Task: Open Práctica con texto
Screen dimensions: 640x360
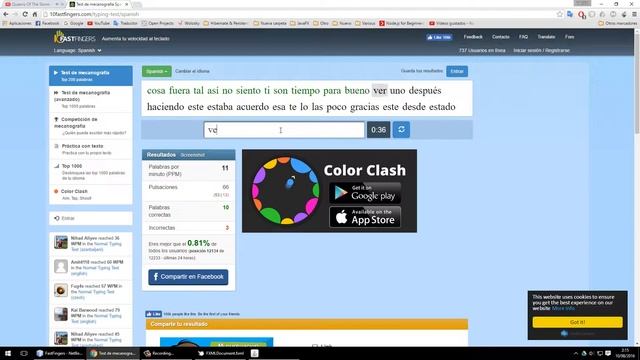Action: click(x=91, y=149)
